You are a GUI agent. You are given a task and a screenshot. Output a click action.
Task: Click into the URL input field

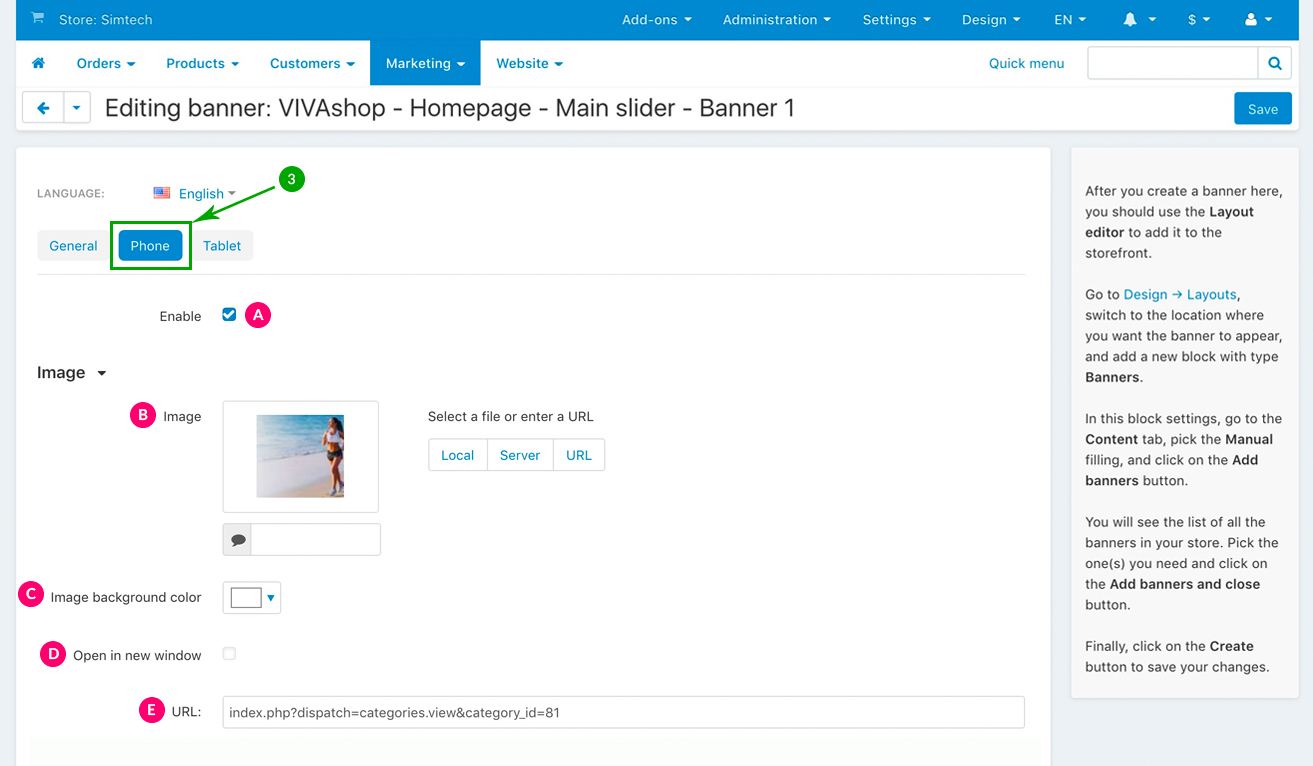(x=623, y=712)
